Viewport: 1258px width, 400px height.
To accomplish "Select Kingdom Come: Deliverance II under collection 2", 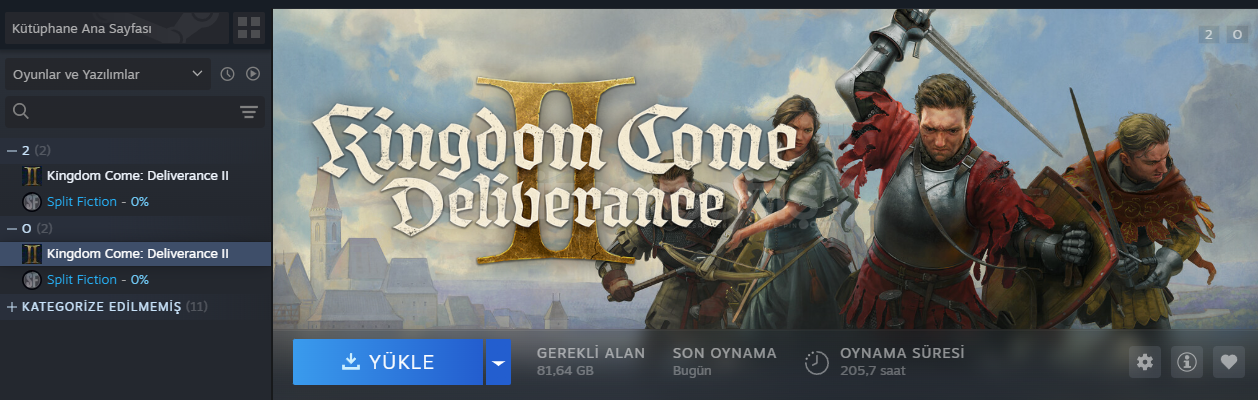I will 136,176.
